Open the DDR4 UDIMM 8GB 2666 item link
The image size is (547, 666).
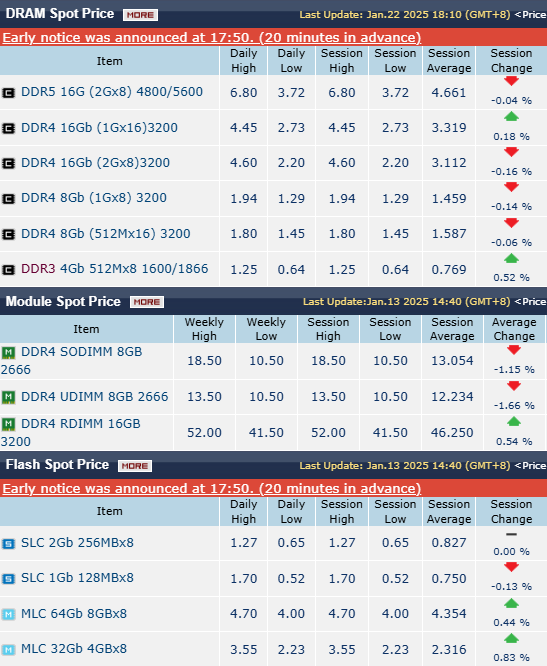(x=95, y=397)
